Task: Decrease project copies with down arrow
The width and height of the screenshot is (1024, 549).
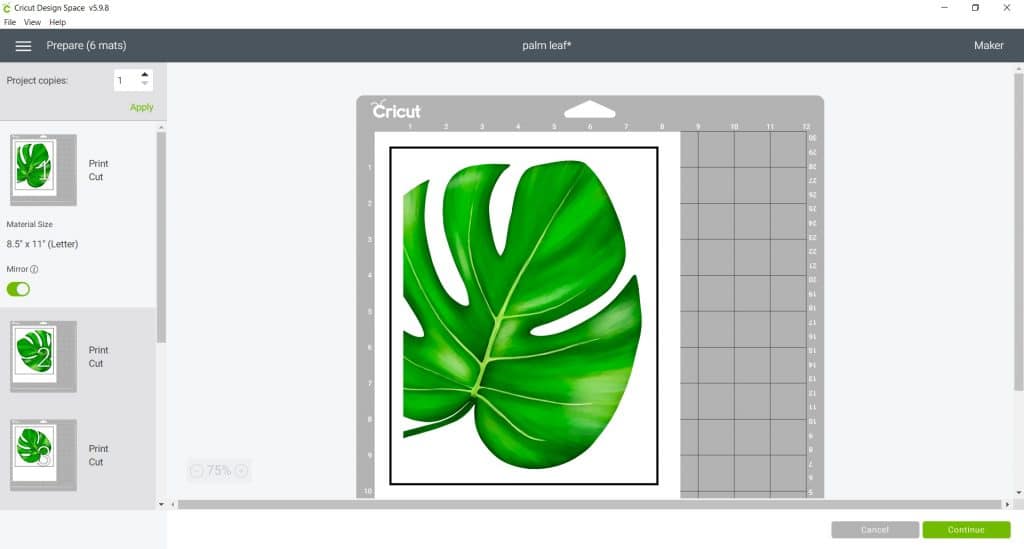Action: click(145, 84)
